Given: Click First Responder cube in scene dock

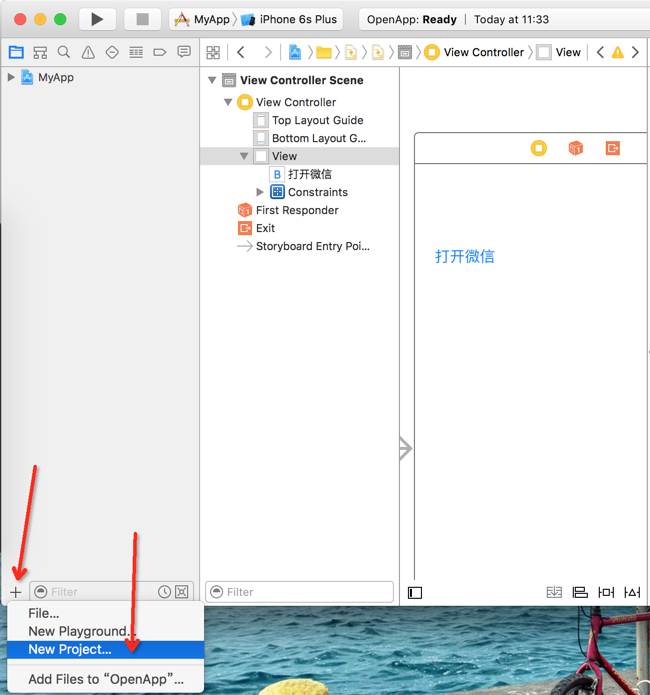Looking at the screenshot, I should [x=576, y=148].
